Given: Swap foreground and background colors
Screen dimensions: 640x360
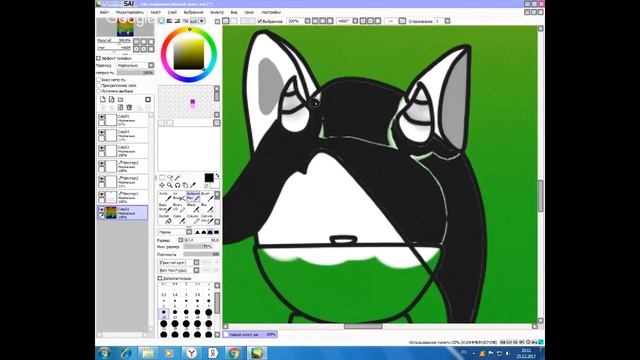Looking at the screenshot, I should click(217, 176).
